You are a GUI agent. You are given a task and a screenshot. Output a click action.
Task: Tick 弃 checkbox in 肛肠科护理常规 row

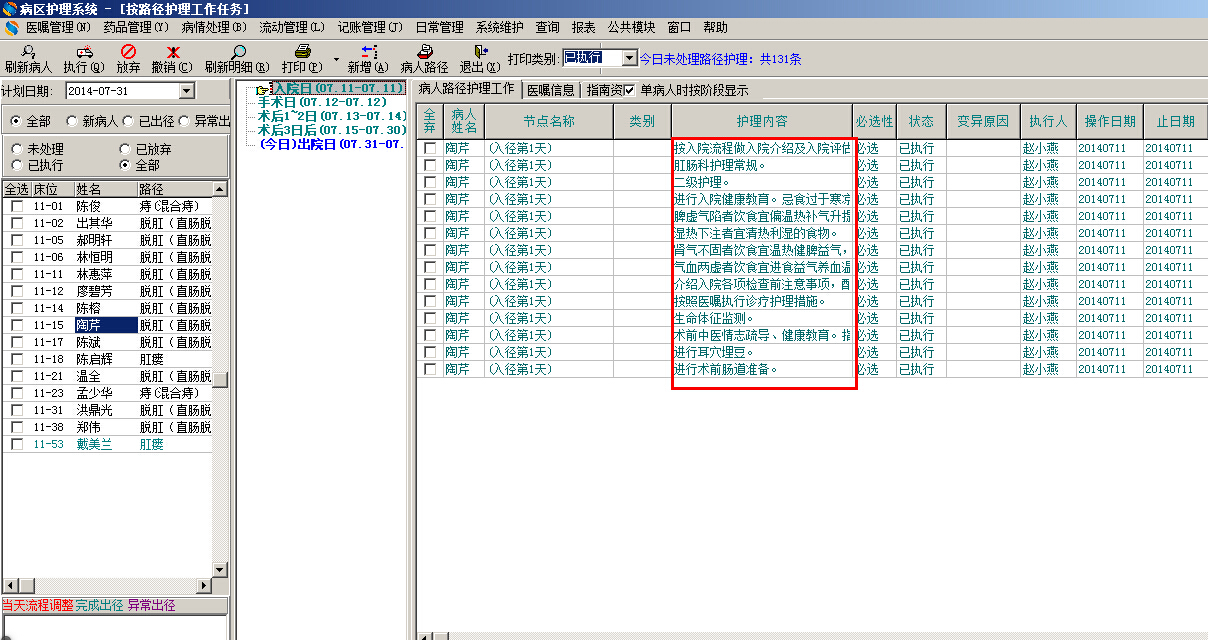pyautogui.click(x=430, y=165)
